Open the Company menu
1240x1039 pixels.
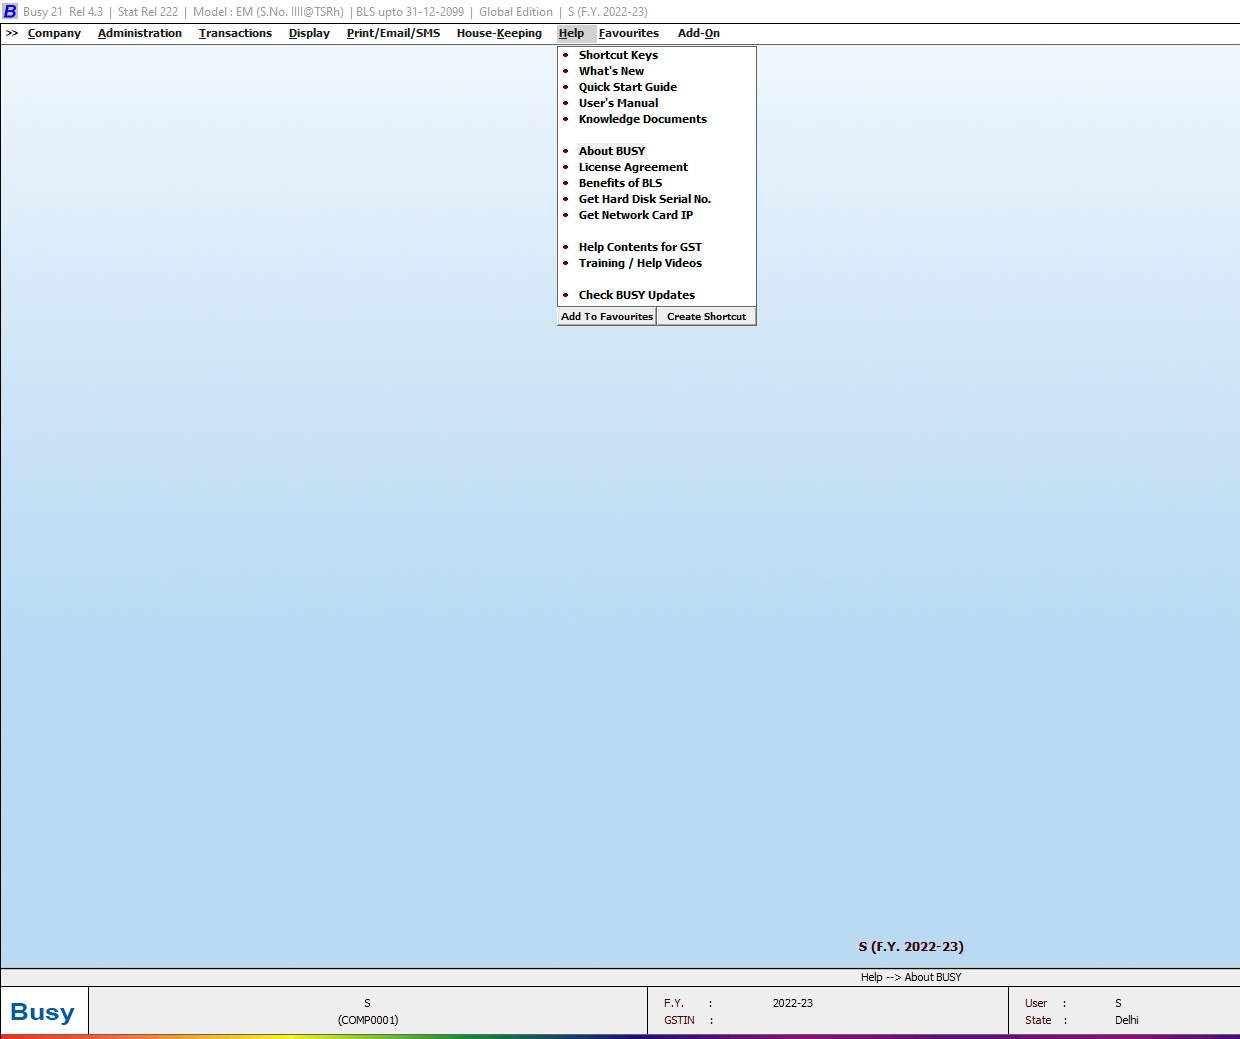(x=54, y=33)
